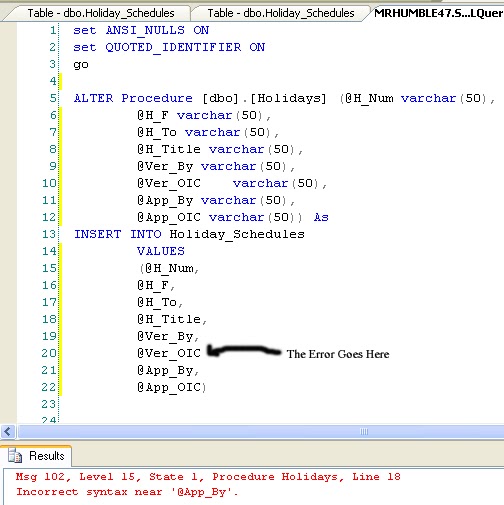504x505 pixels.
Task: Click the 'VALUES' keyword
Action: (161, 251)
